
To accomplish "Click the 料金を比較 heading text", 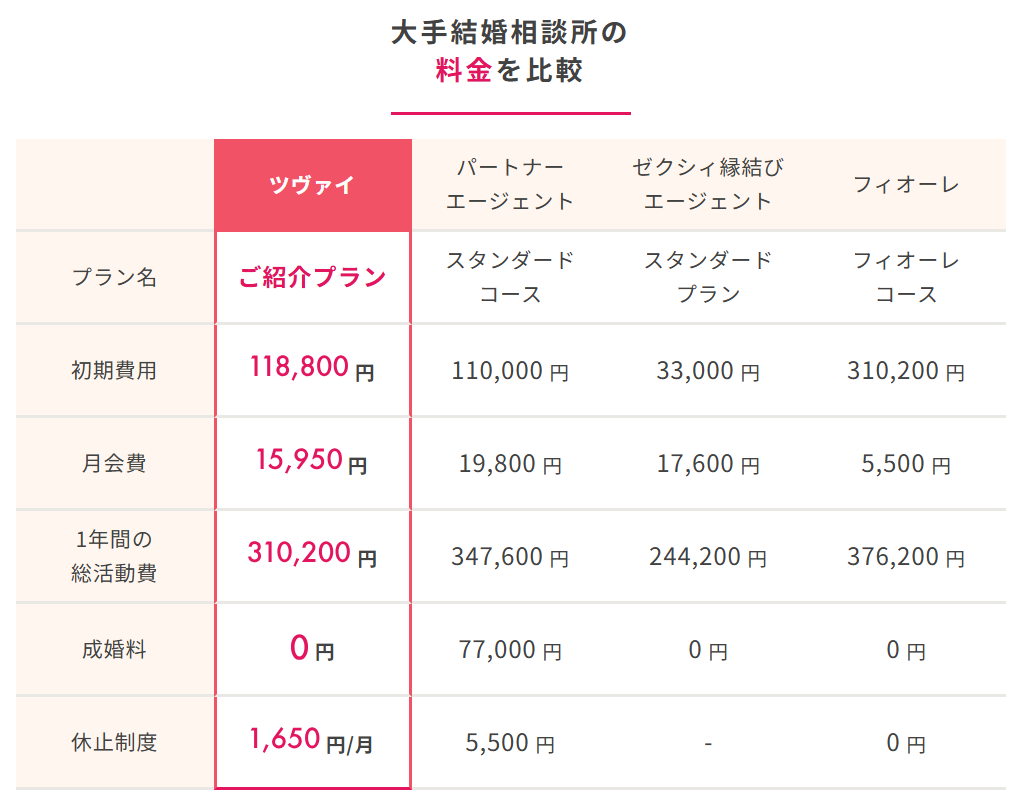I will 510,70.
